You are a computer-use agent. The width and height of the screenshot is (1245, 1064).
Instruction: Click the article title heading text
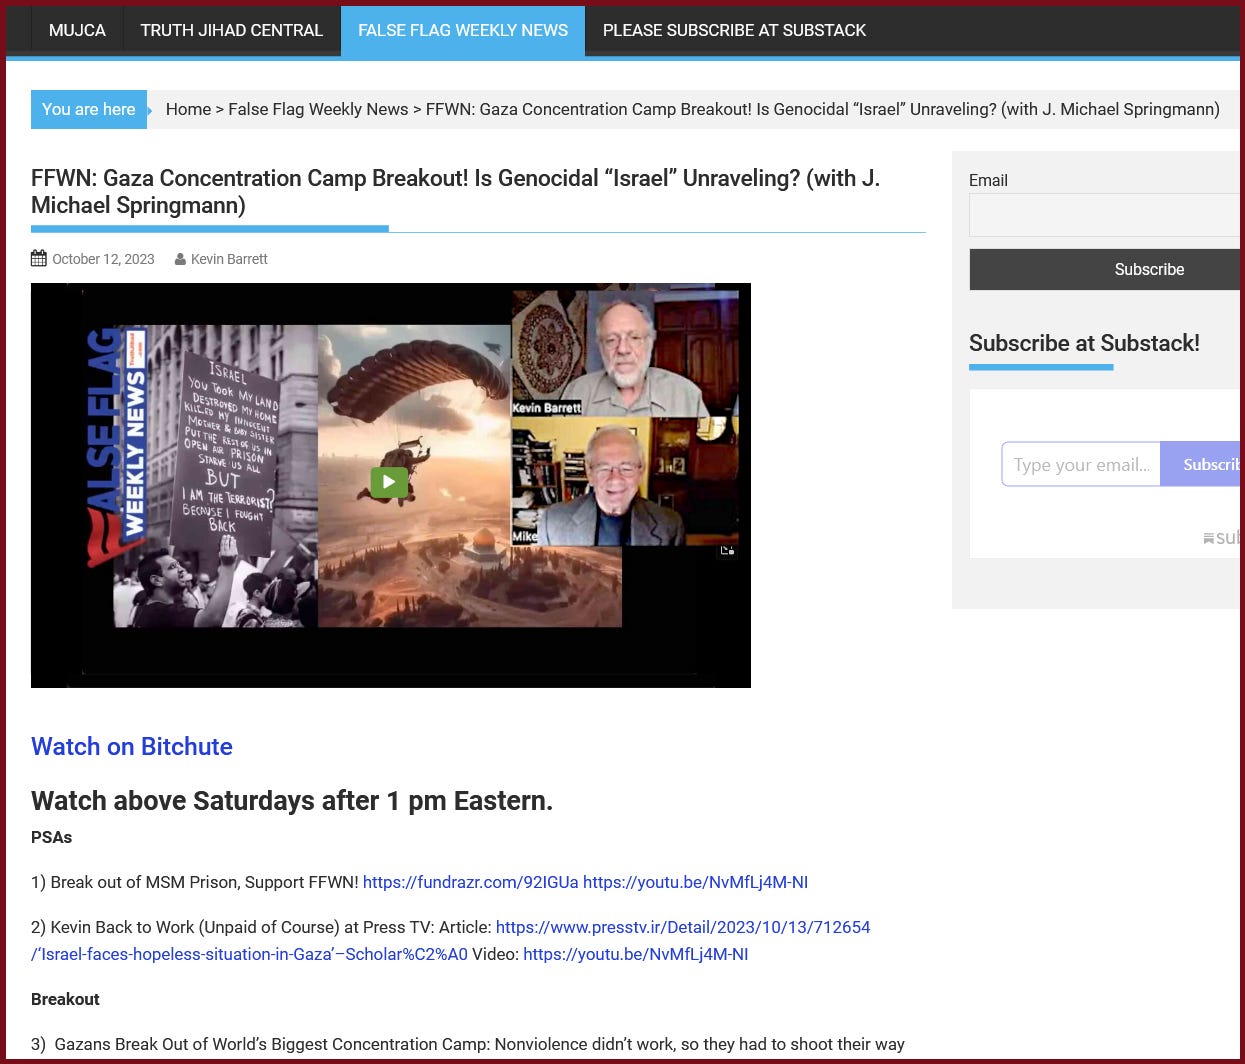(x=455, y=191)
